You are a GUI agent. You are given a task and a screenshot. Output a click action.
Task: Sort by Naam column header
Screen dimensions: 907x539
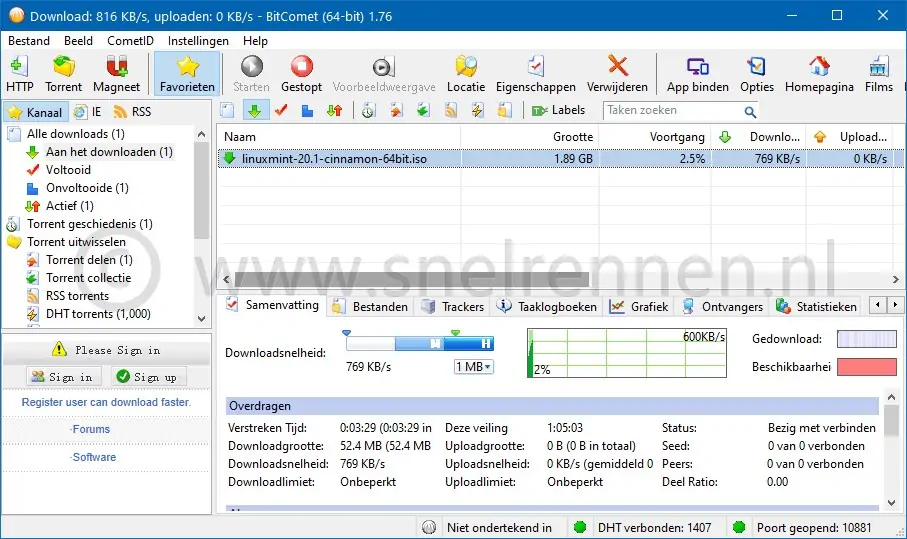click(x=339, y=137)
